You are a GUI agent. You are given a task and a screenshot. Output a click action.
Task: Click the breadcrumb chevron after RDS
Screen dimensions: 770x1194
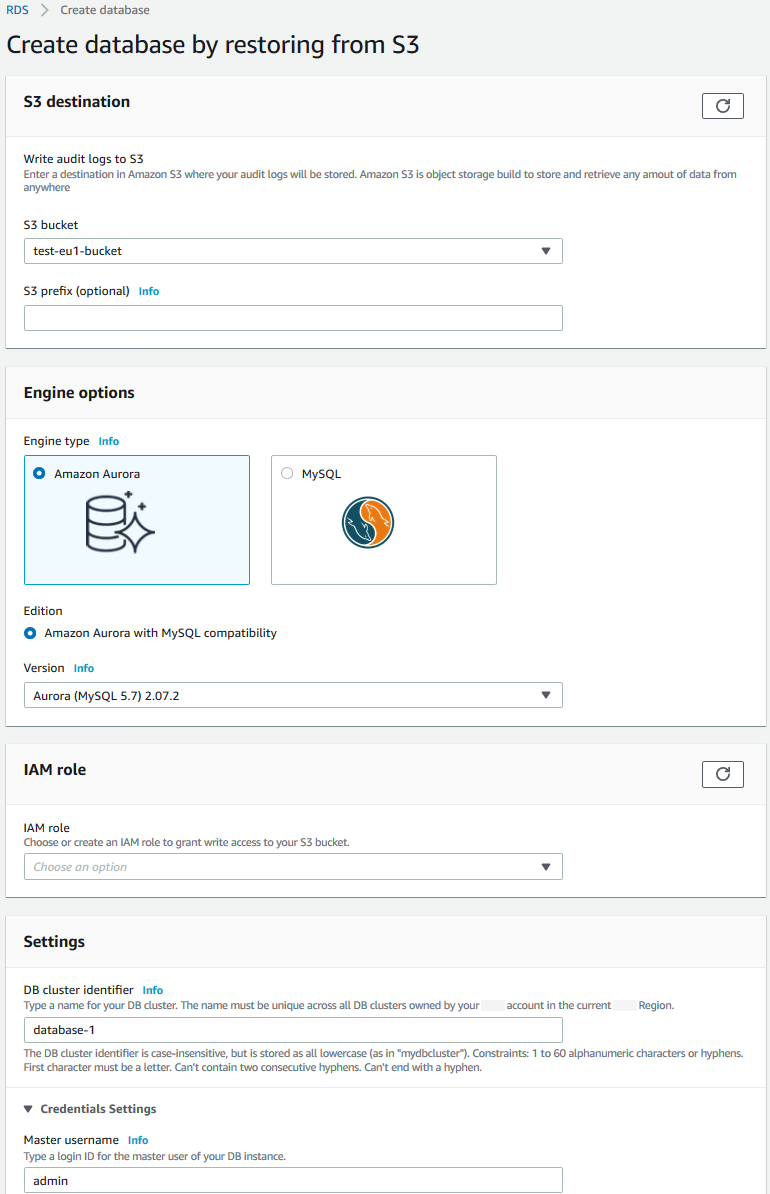click(45, 10)
